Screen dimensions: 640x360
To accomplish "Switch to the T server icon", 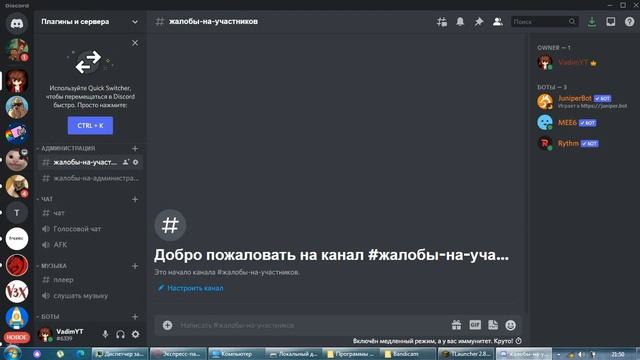I will 17,213.
